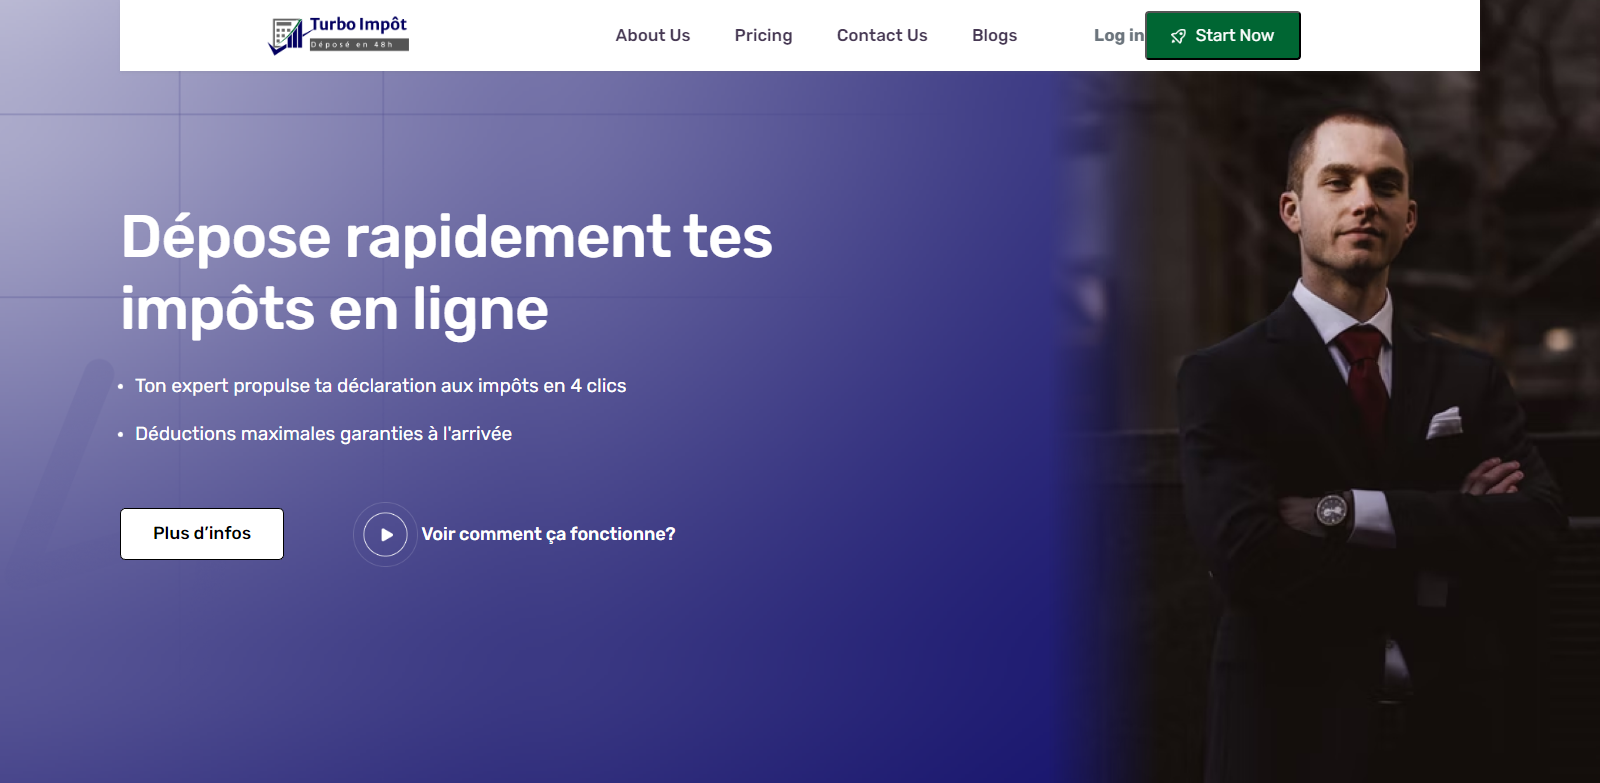Click 'Voir comment ça fonctionne?' text
The height and width of the screenshot is (783, 1600).
coord(548,534)
